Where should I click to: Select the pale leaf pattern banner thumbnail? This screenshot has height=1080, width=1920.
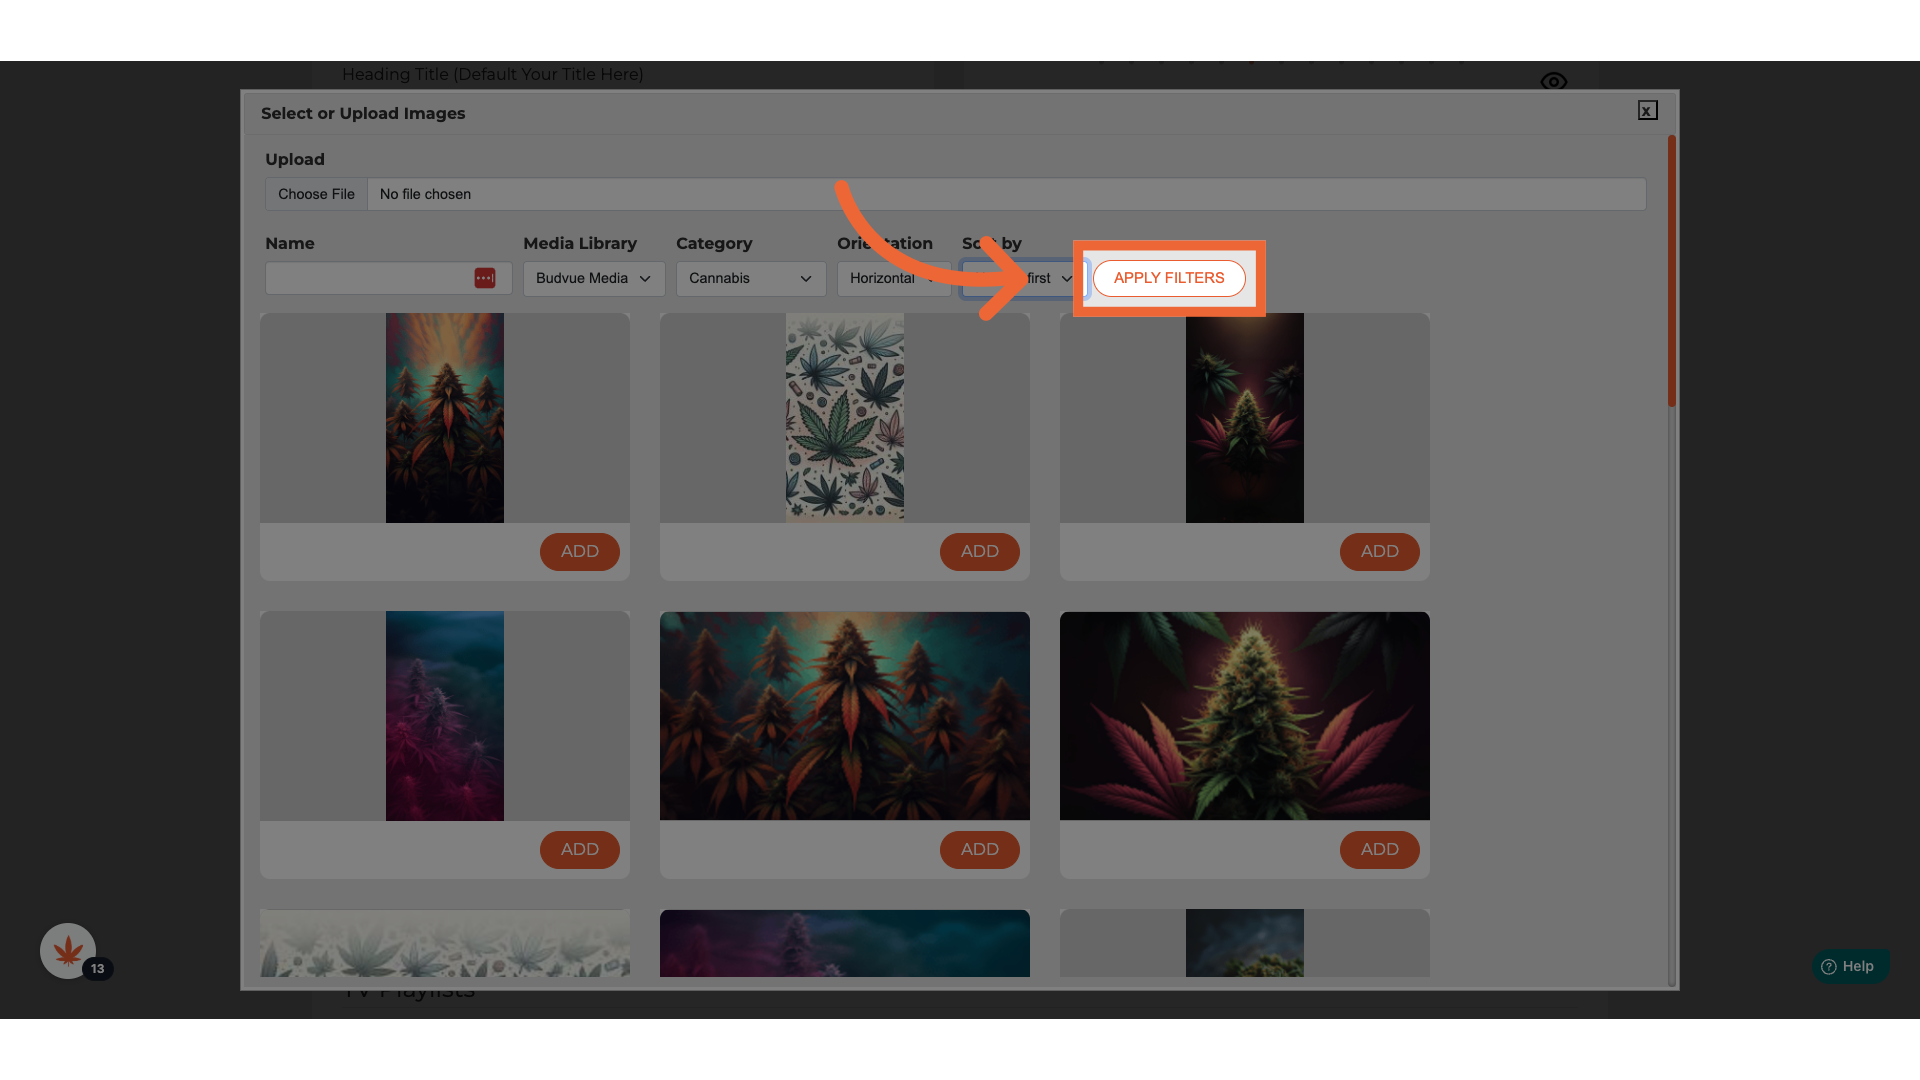[x=445, y=943]
